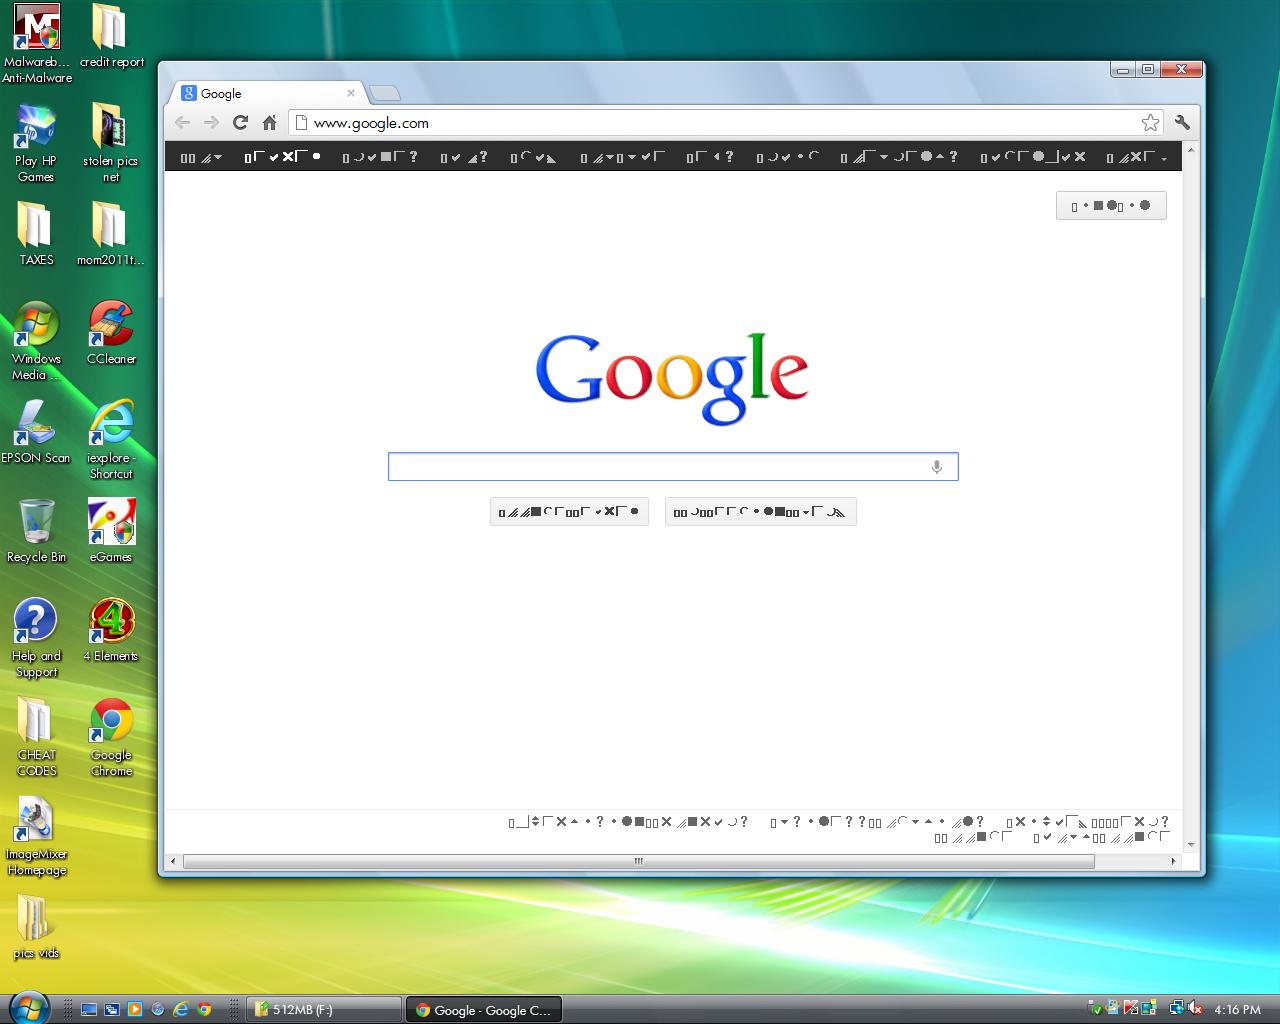Viewport: 1280px width, 1024px height.
Task: Open the 512MB (F:) taskbar window
Action: point(324,1010)
